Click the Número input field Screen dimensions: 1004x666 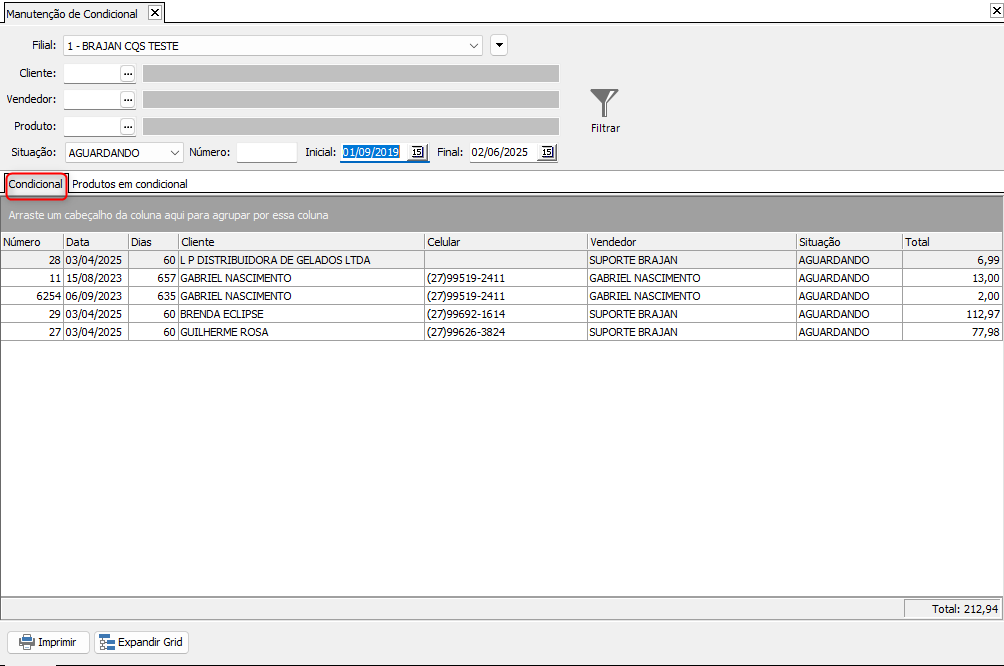[267, 152]
